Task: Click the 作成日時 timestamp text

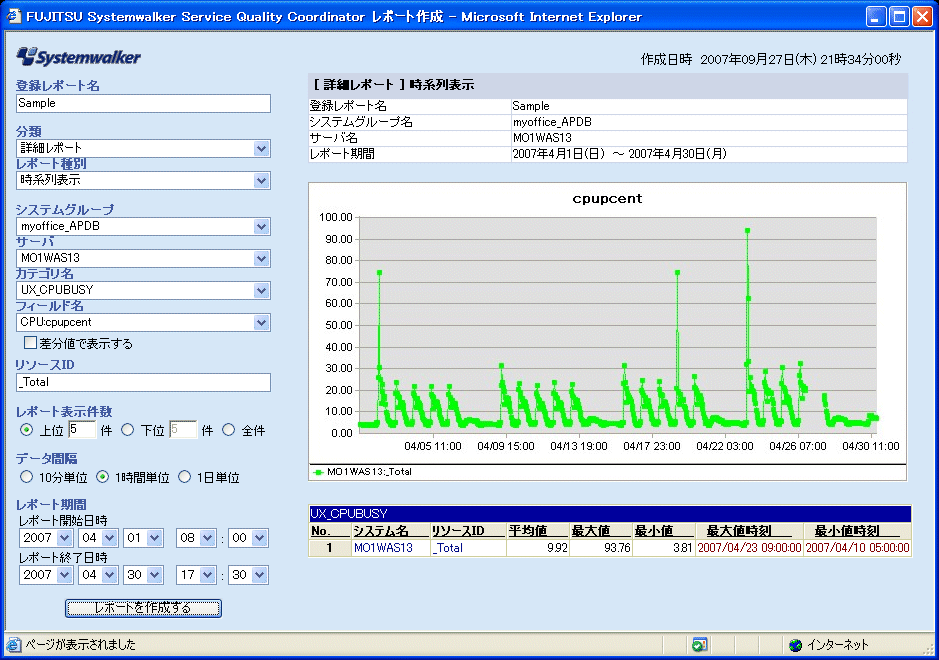Action: click(771, 59)
